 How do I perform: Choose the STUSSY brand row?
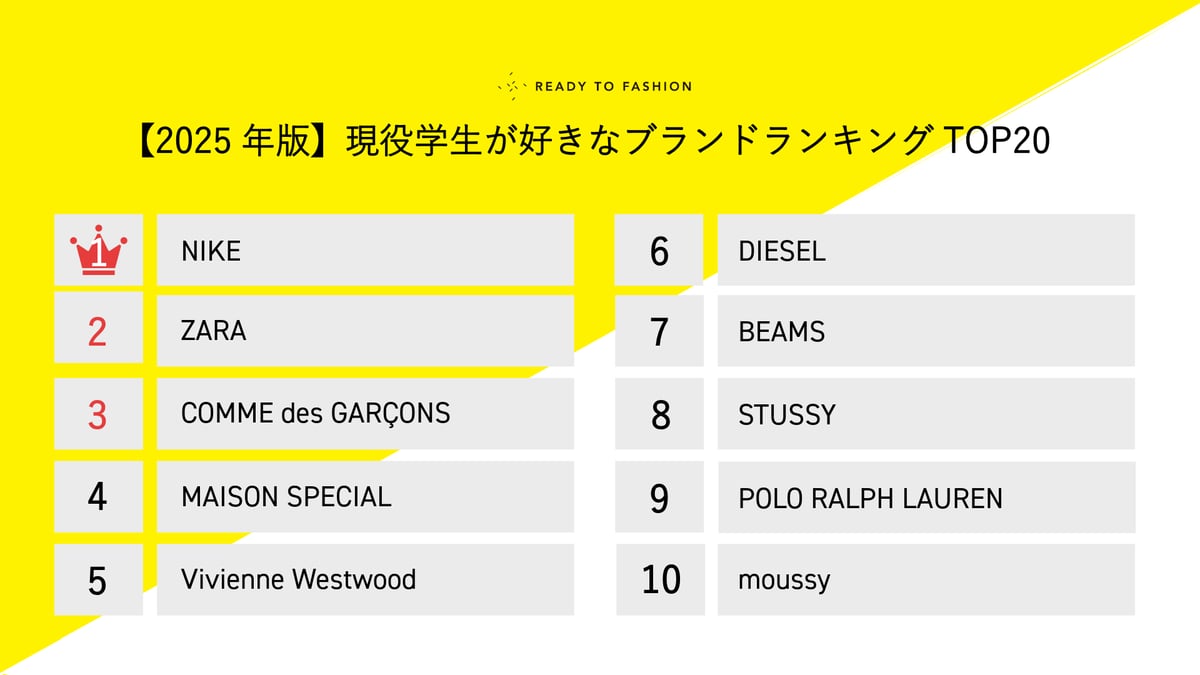[925, 413]
